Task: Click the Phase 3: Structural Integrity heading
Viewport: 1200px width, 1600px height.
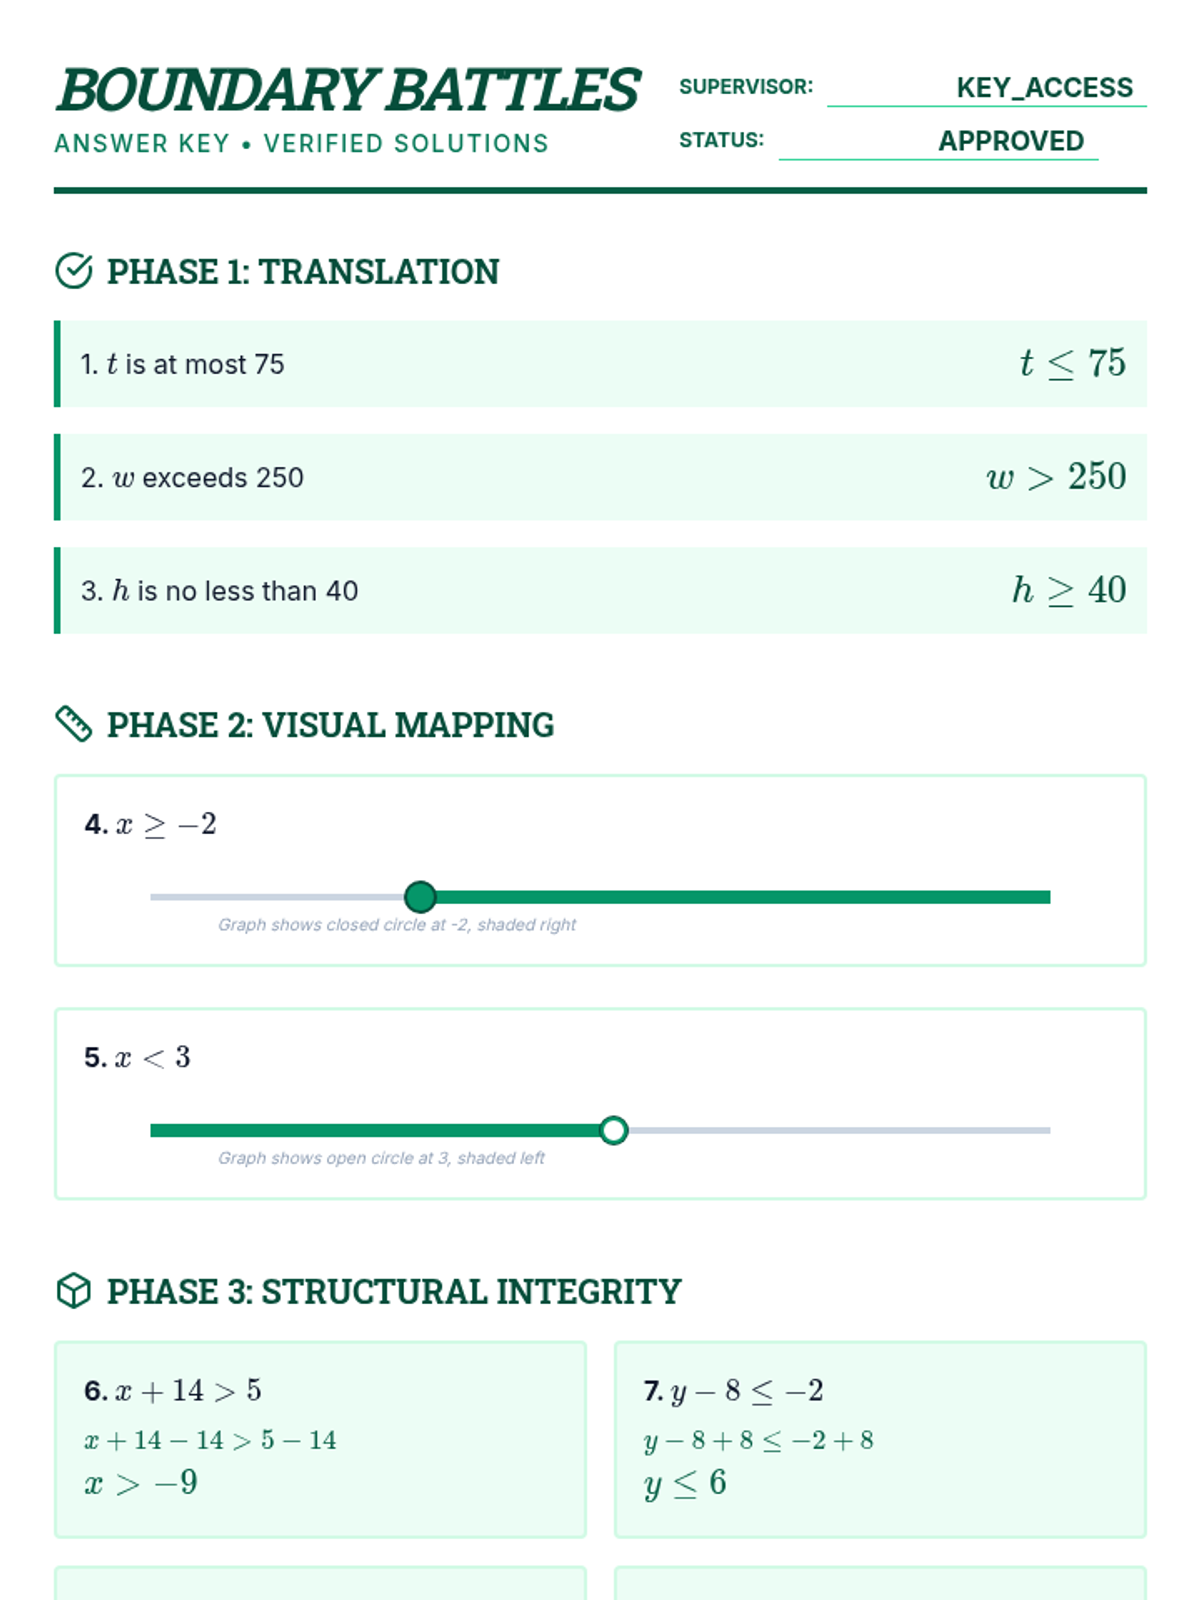Action: pyautogui.click(x=393, y=1292)
